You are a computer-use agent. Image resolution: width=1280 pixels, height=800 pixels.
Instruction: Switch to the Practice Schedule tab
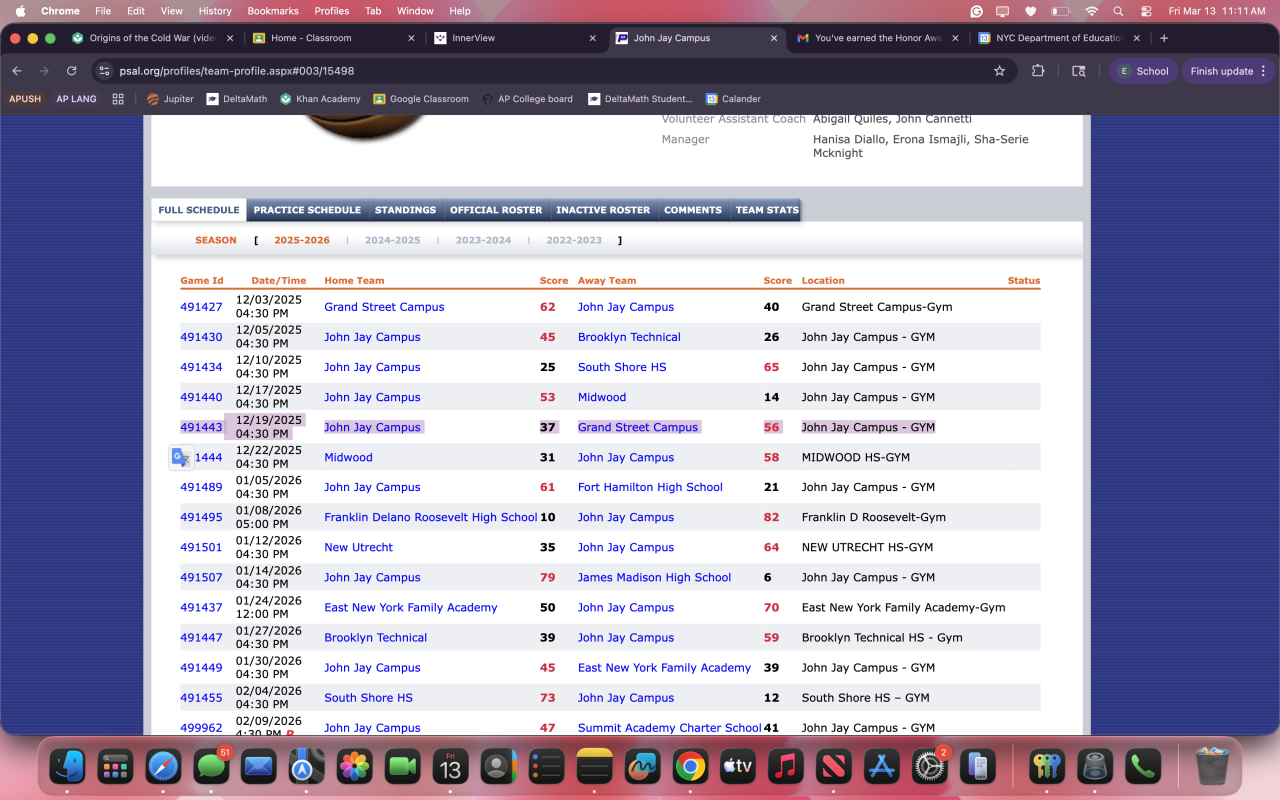point(307,210)
